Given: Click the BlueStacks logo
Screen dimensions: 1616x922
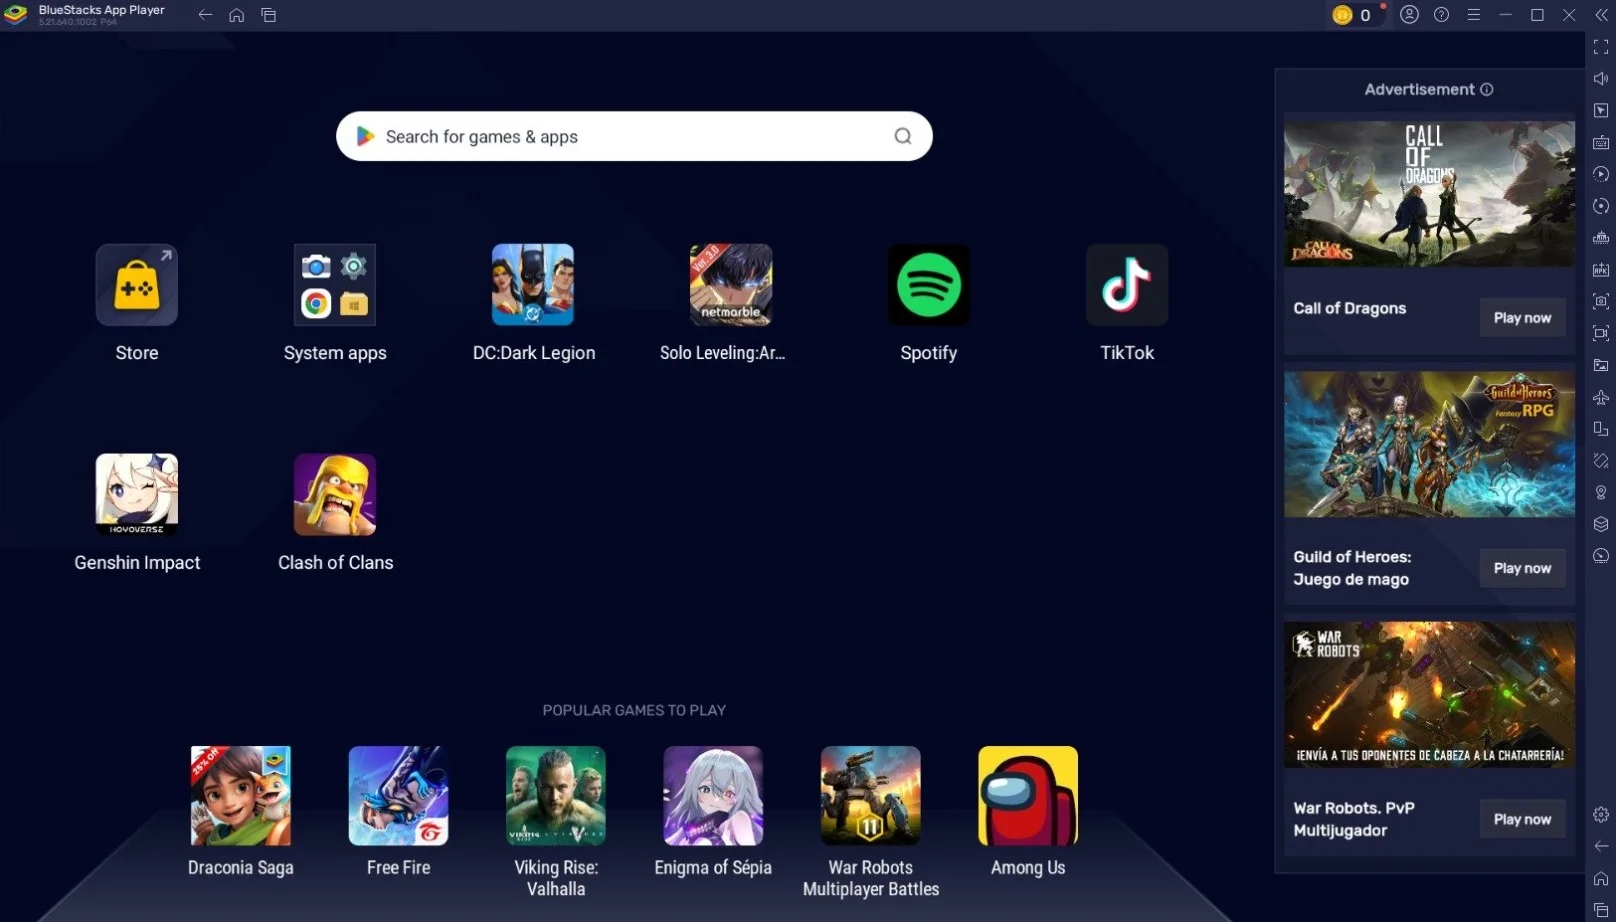Looking at the screenshot, I should (x=16, y=14).
